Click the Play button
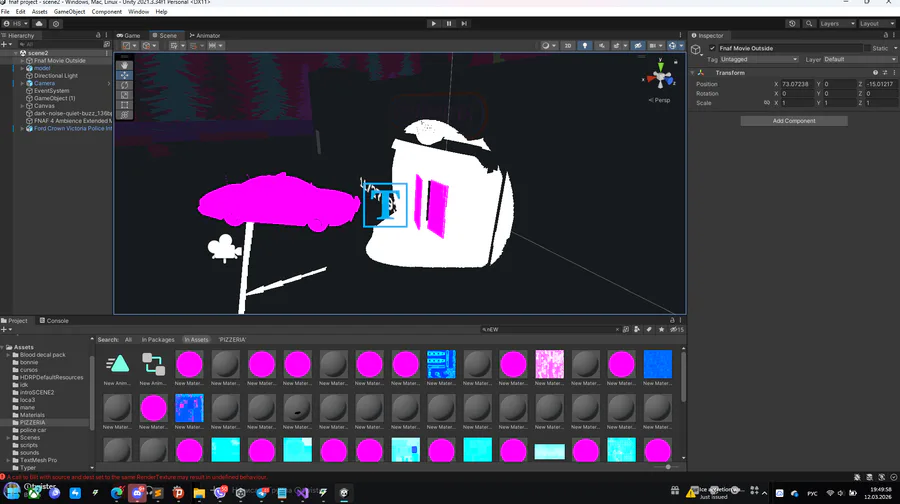 pos(433,24)
